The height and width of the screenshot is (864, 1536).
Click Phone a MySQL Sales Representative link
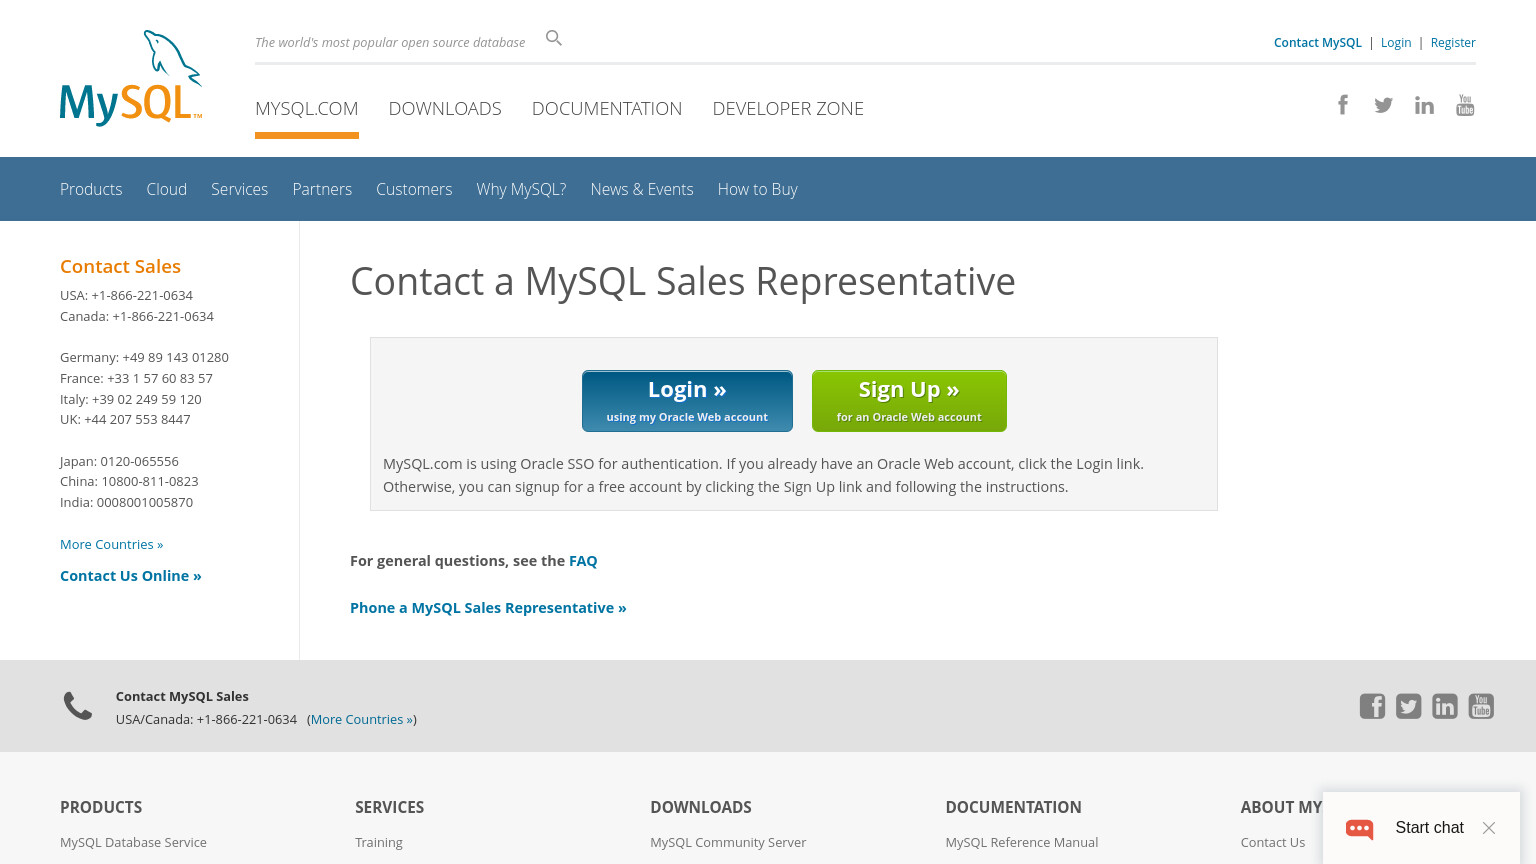(488, 608)
